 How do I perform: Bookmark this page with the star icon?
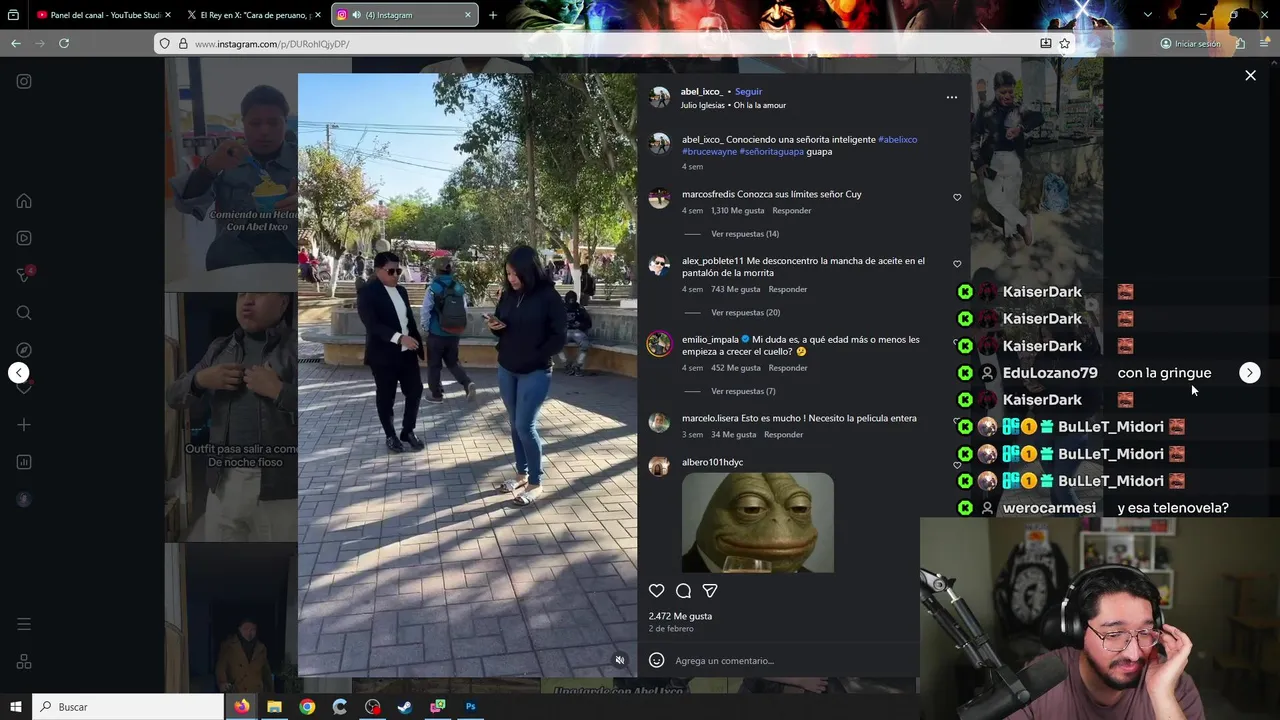pos(1065,43)
